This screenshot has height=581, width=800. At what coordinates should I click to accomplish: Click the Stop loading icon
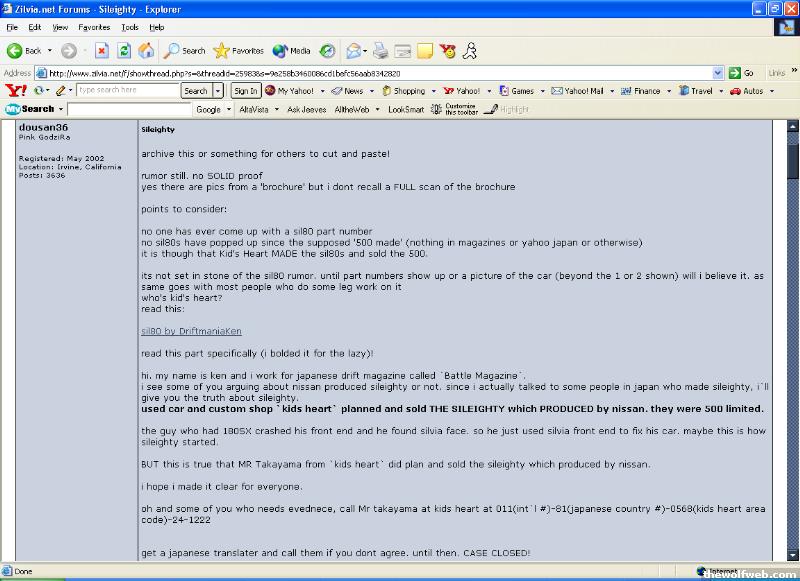pos(102,51)
